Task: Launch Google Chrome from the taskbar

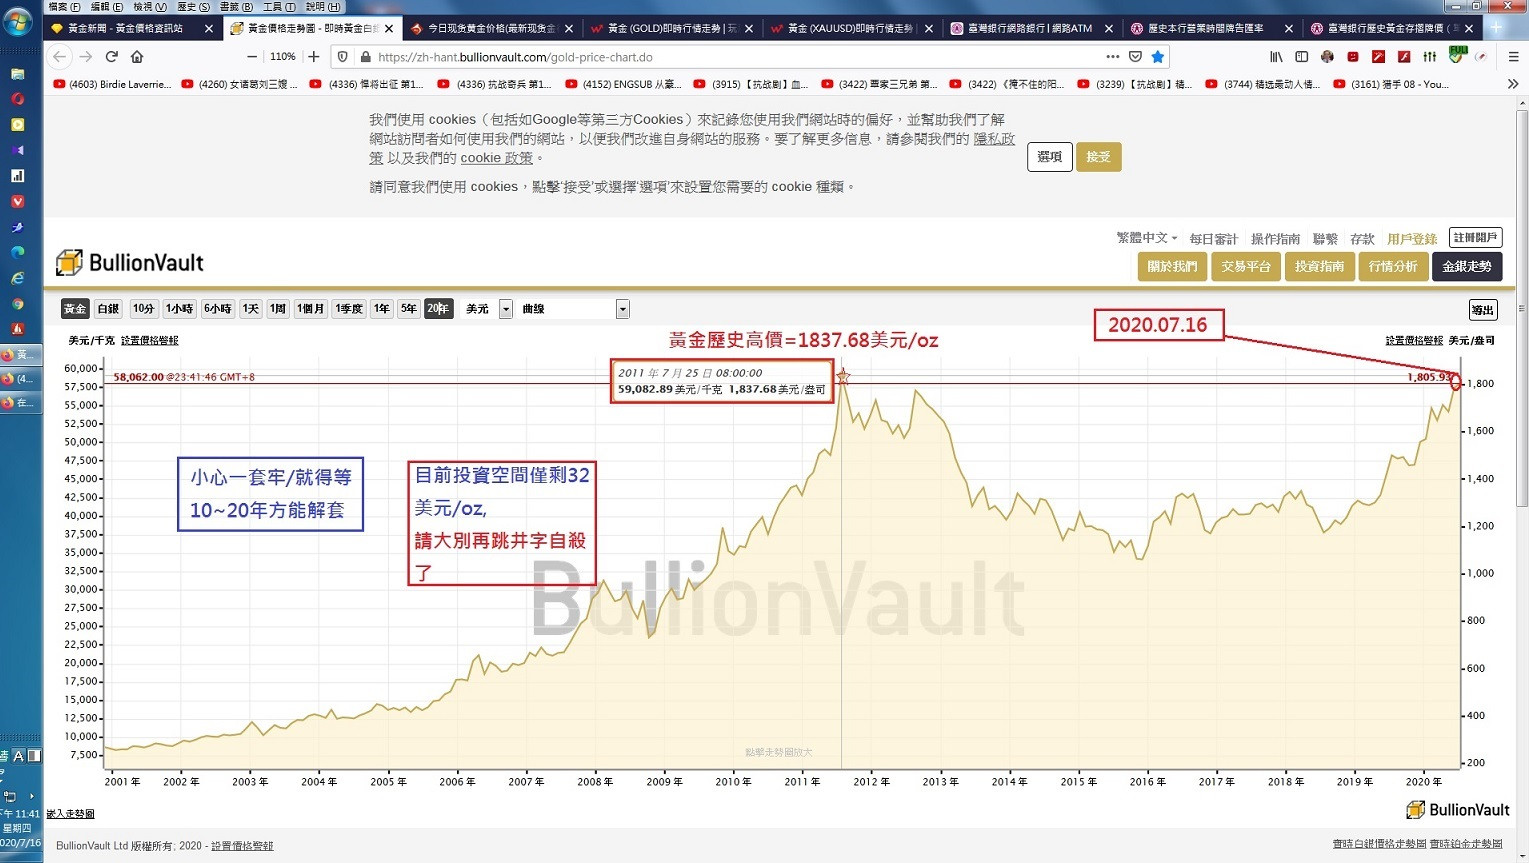Action: tap(17, 304)
